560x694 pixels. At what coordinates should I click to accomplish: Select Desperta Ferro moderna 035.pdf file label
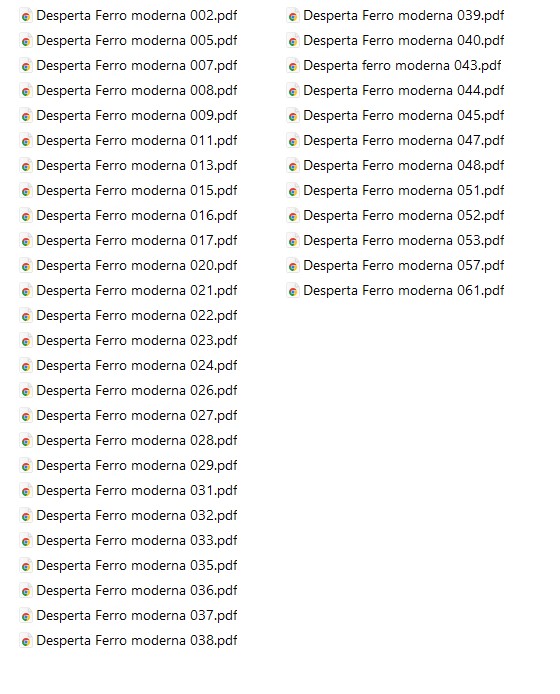tap(137, 566)
